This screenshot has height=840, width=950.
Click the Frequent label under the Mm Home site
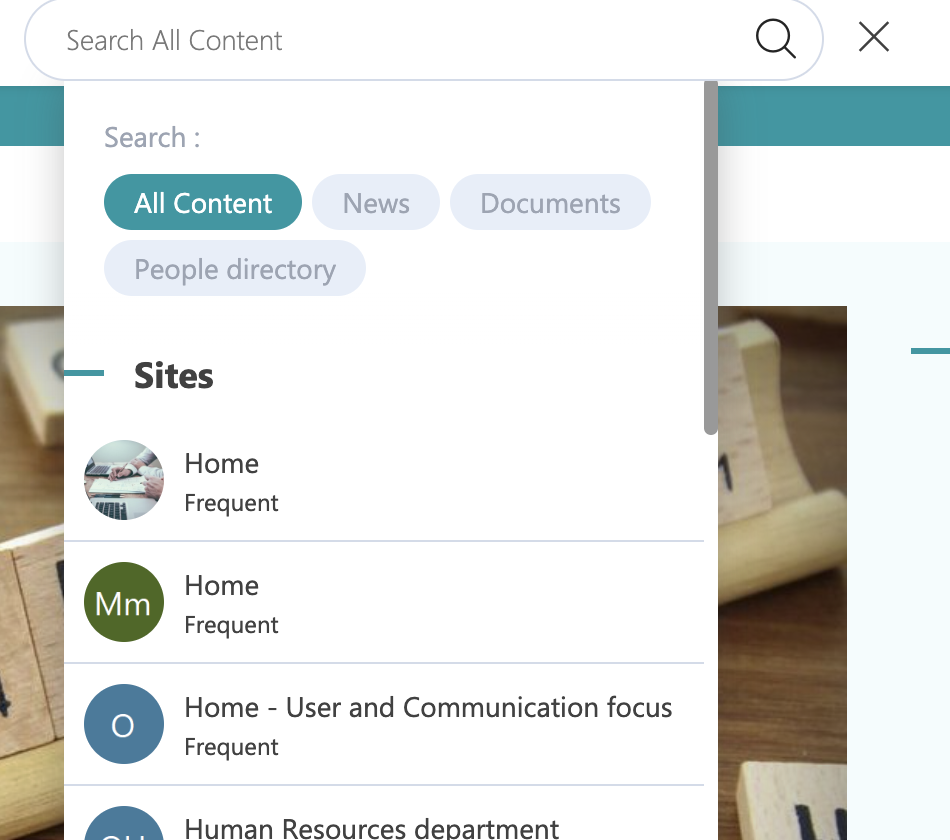tap(232, 626)
